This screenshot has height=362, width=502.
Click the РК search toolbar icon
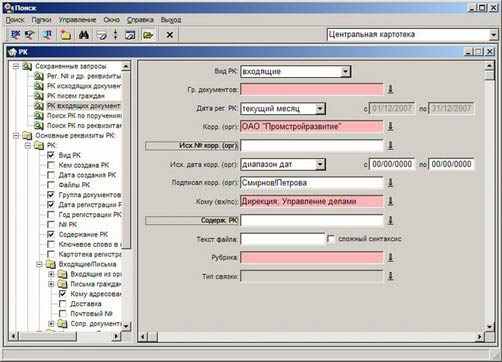point(15,34)
